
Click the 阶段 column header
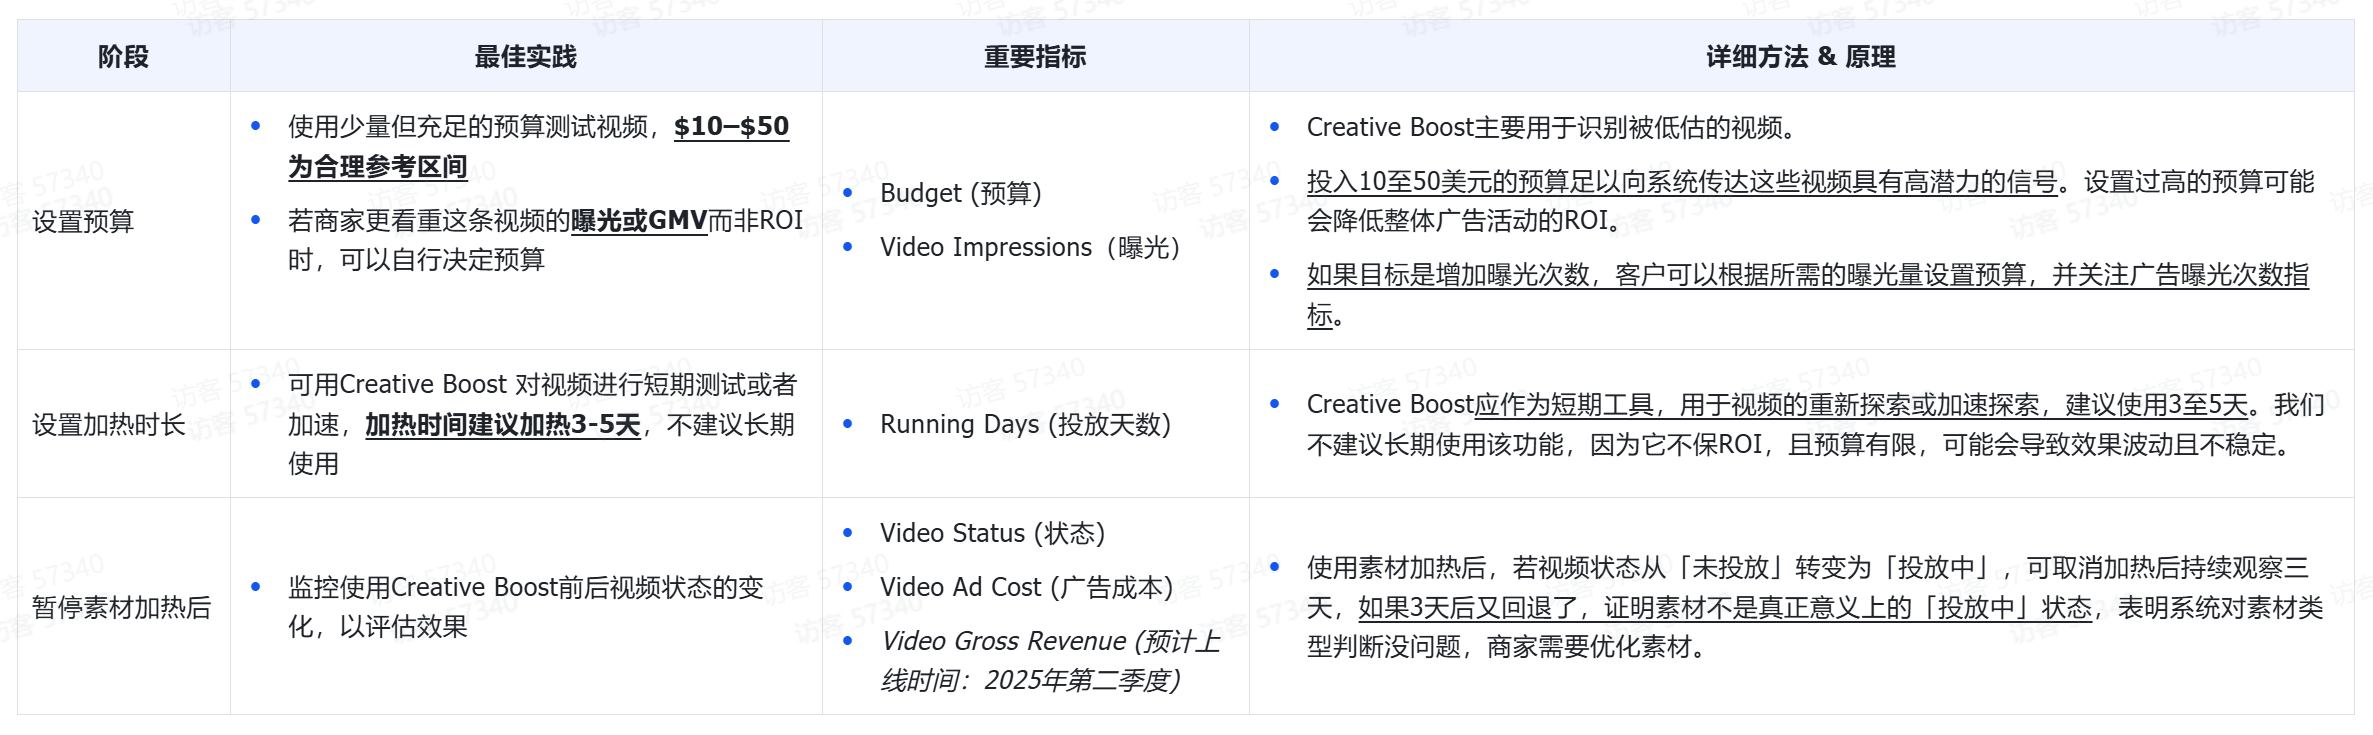tap(123, 57)
